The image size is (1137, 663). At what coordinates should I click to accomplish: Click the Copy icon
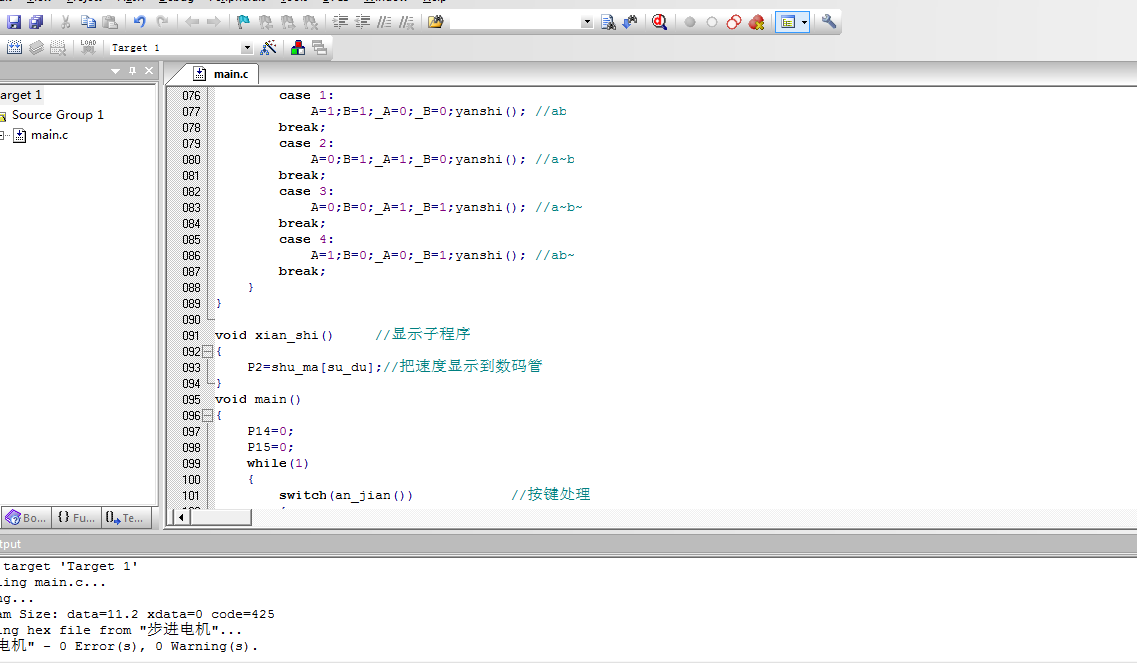point(88,22)
